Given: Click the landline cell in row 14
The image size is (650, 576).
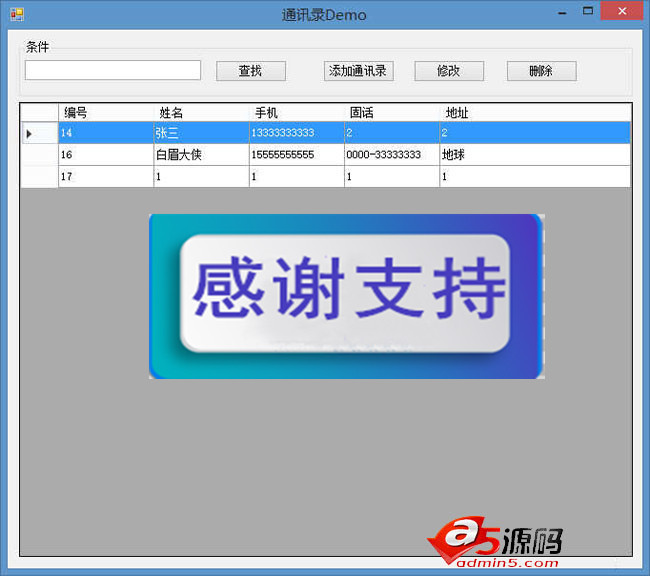Looking at the screenshot, I should (x=392, y=133).
